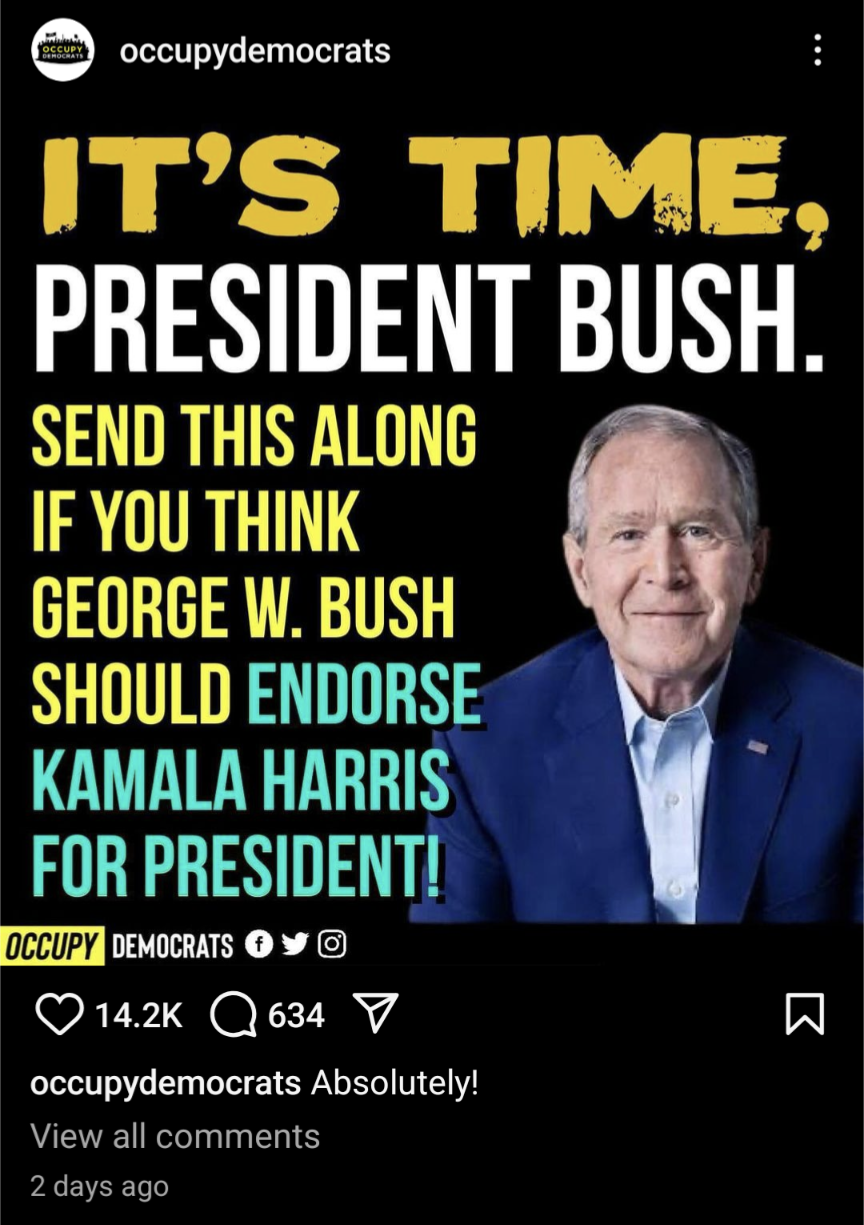
Task: Save post with bookmark icon
Action: [x=806, y=1015]
